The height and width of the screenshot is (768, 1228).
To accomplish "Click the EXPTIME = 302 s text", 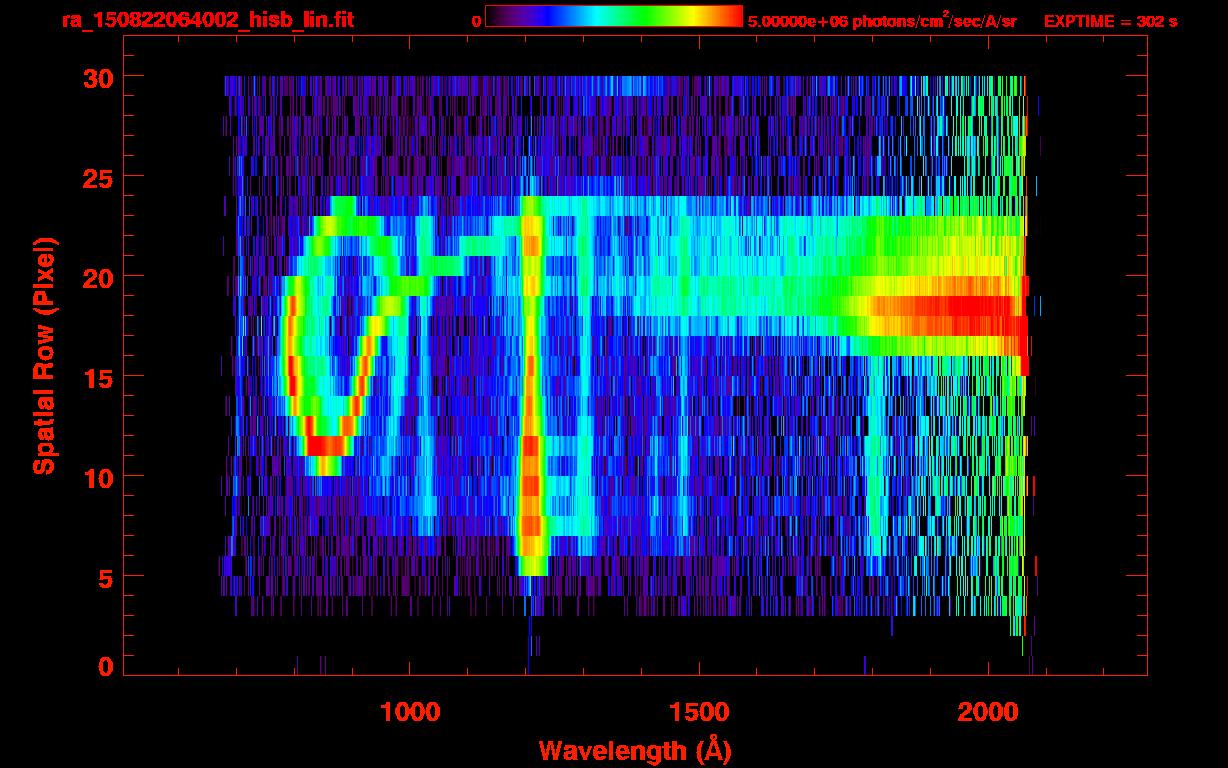I will [x=1110, y=21].
